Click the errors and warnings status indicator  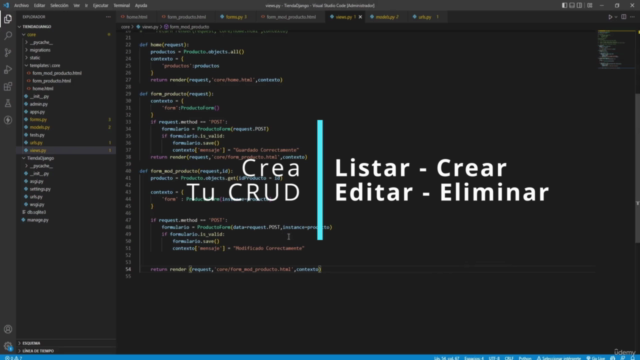pyautogui.click(x=13, y=358)
